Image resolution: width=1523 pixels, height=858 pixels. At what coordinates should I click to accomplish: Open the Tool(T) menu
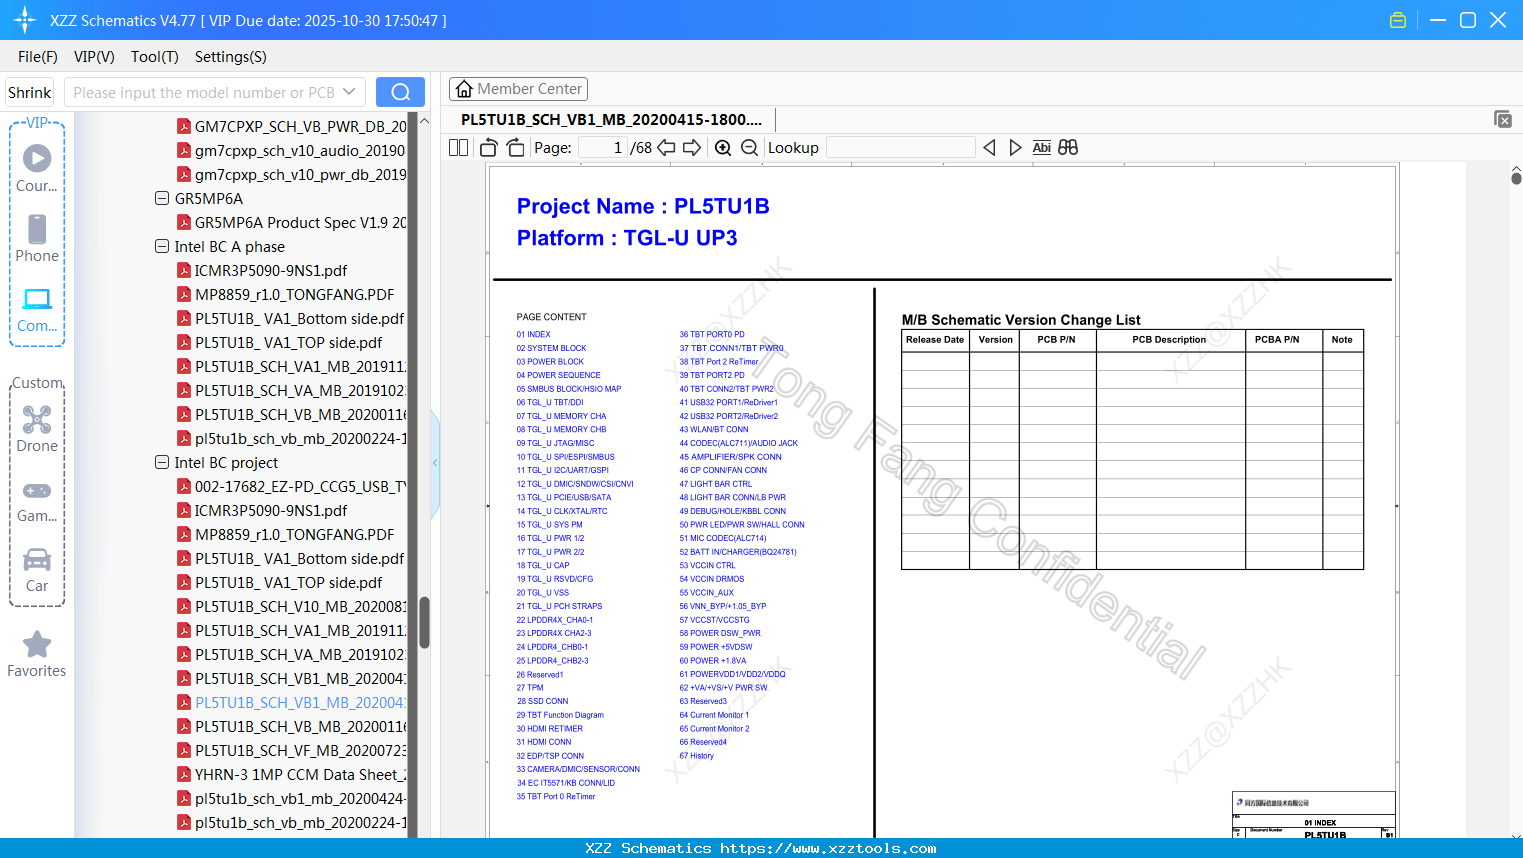tap(155, 57)
